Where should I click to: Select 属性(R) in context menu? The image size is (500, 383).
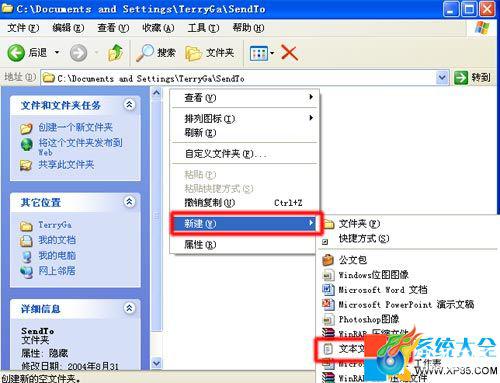click(x=244, y=245)
